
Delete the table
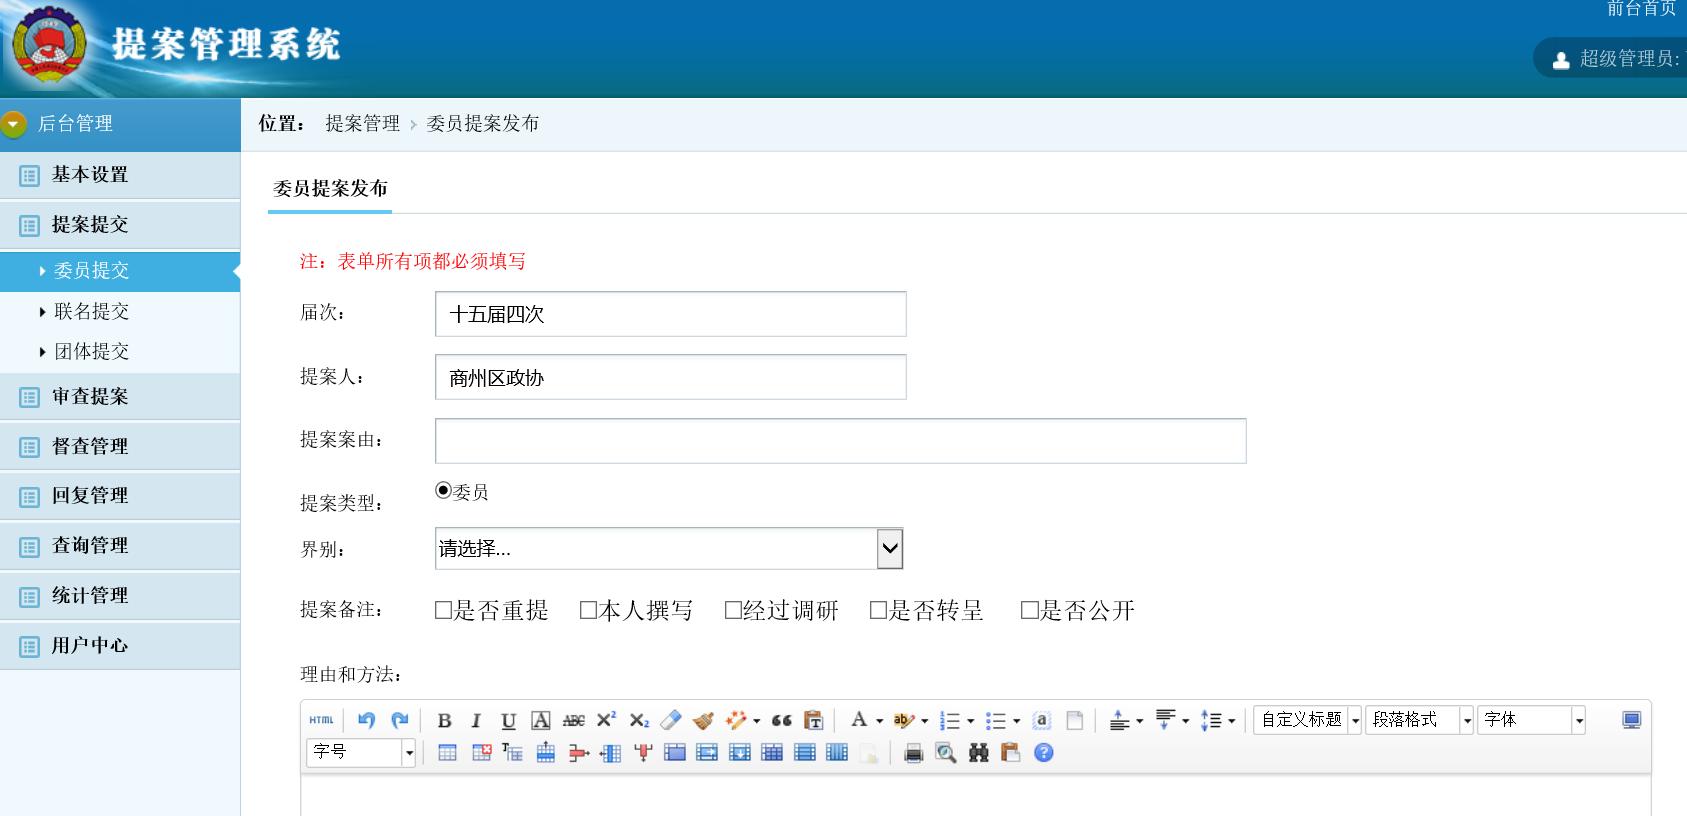click(481, 753)
